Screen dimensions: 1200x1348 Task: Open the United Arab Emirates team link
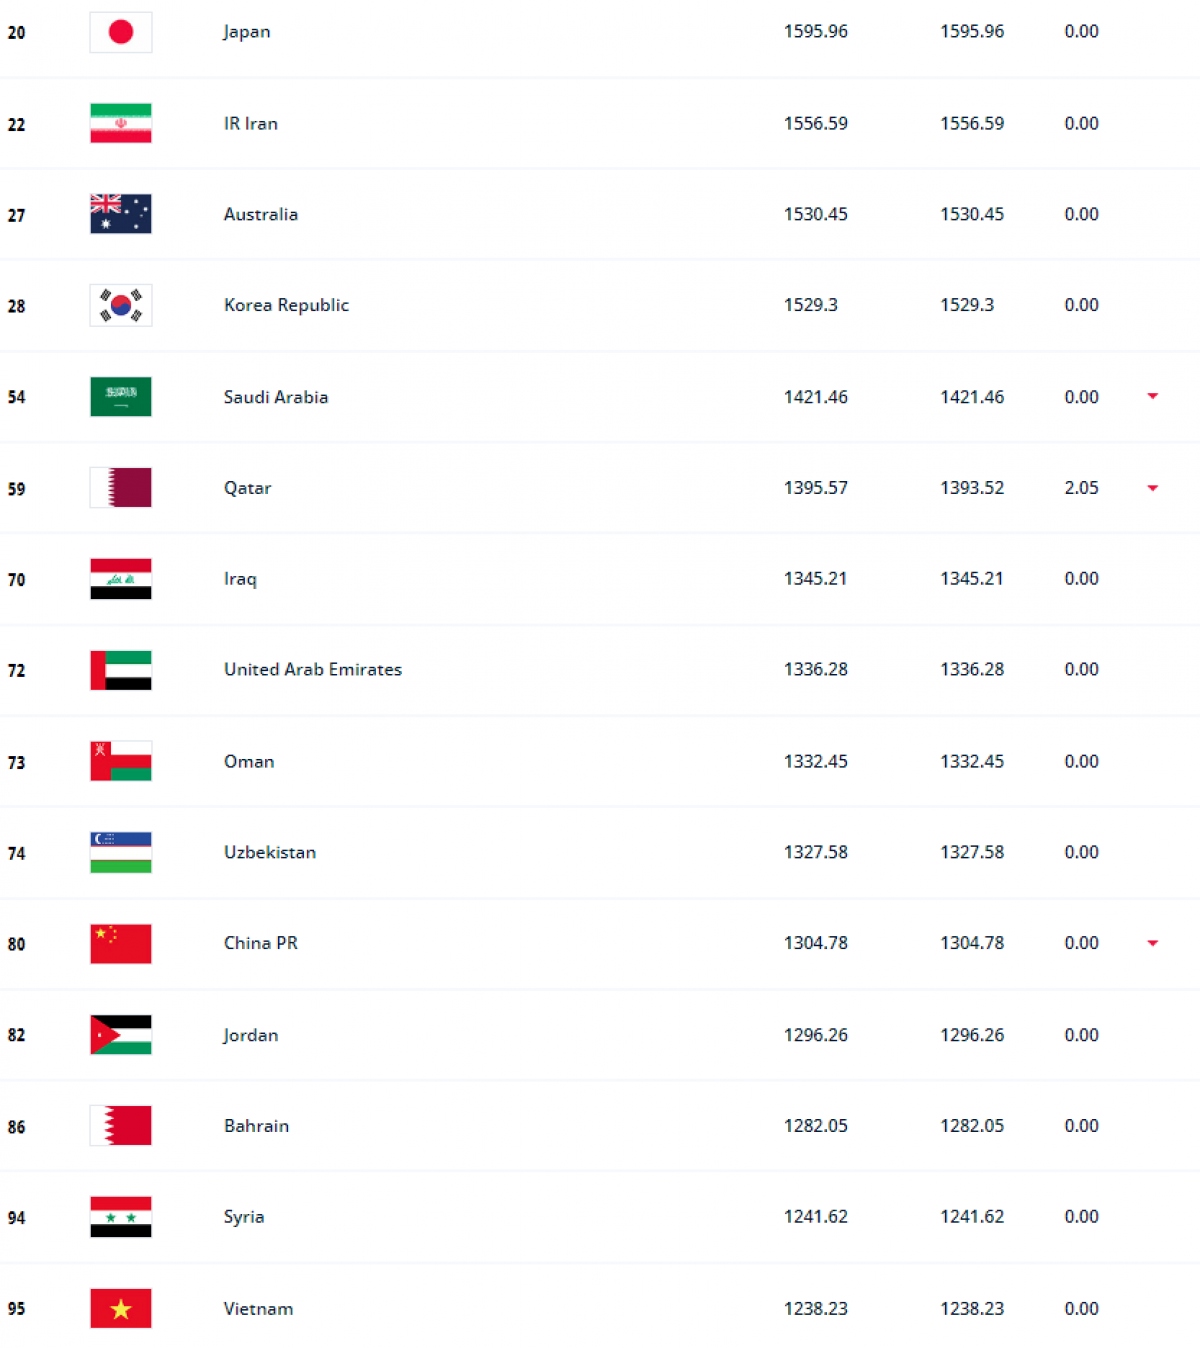[313, 670]
